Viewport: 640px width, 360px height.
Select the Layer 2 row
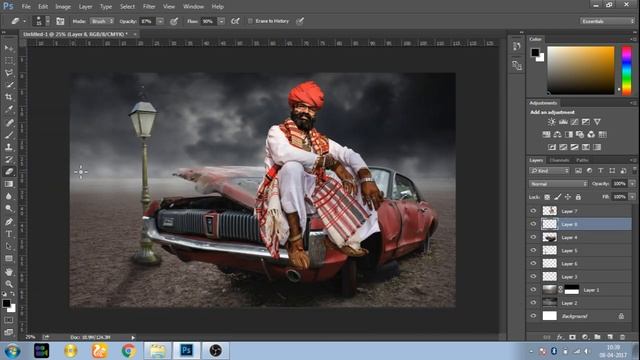click(x=580, y=303)
